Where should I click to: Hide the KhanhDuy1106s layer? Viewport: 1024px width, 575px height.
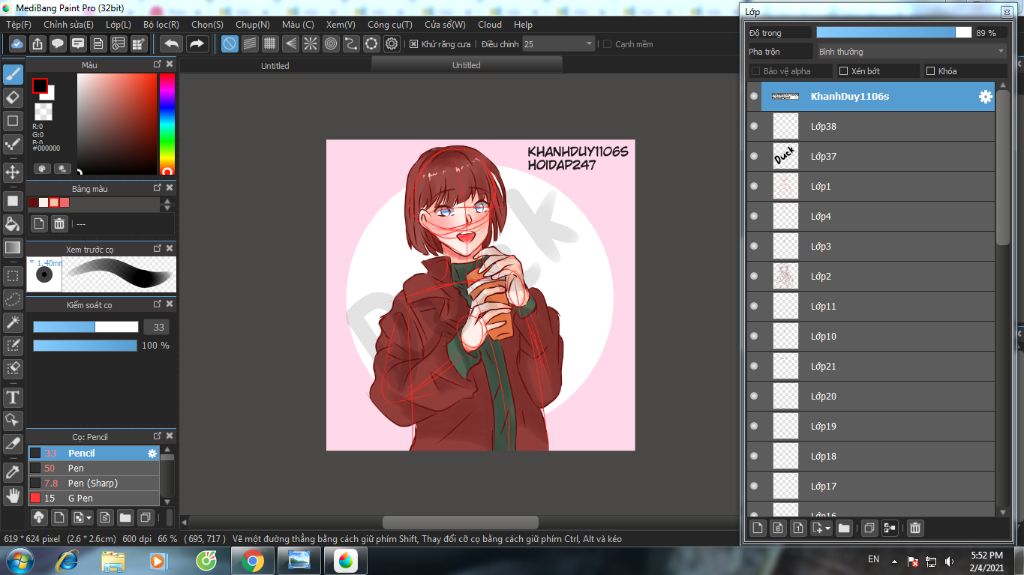pyautogui.click(x=754, y=96)
